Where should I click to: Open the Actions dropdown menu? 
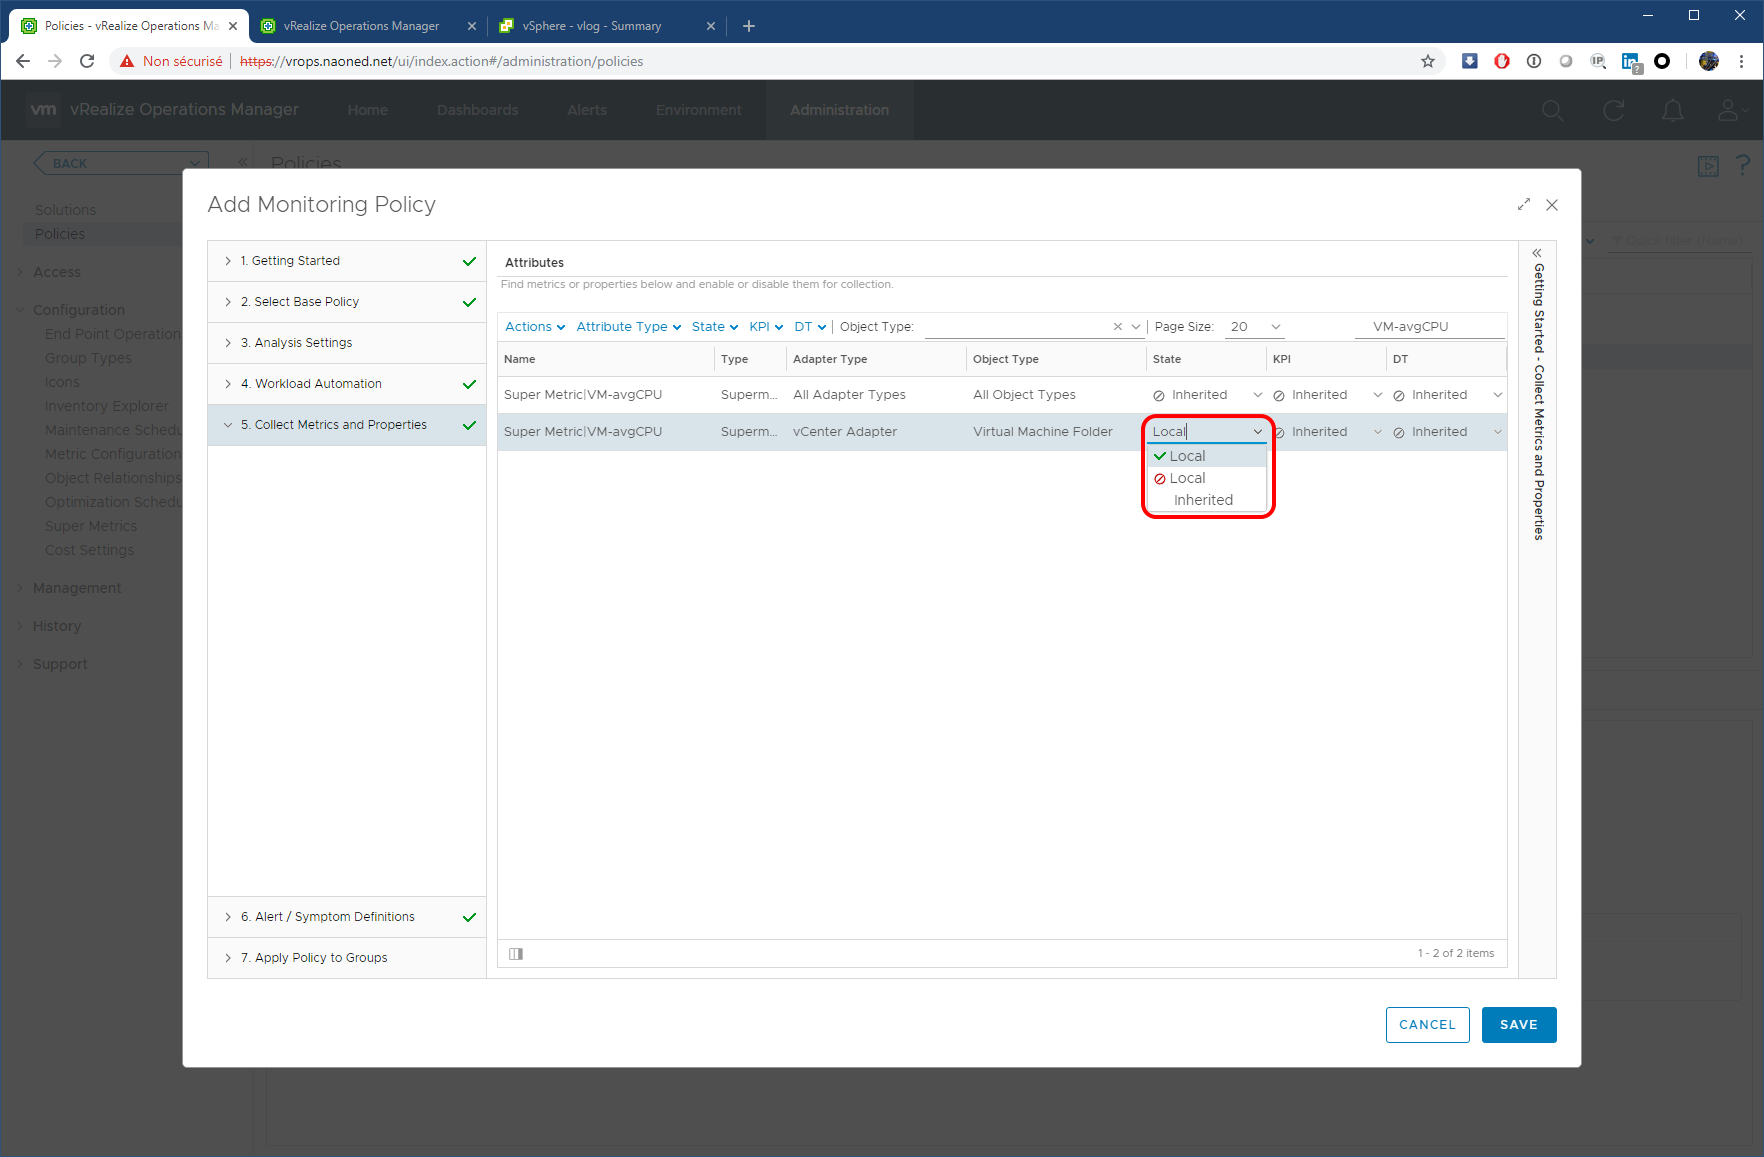(535, 327)
